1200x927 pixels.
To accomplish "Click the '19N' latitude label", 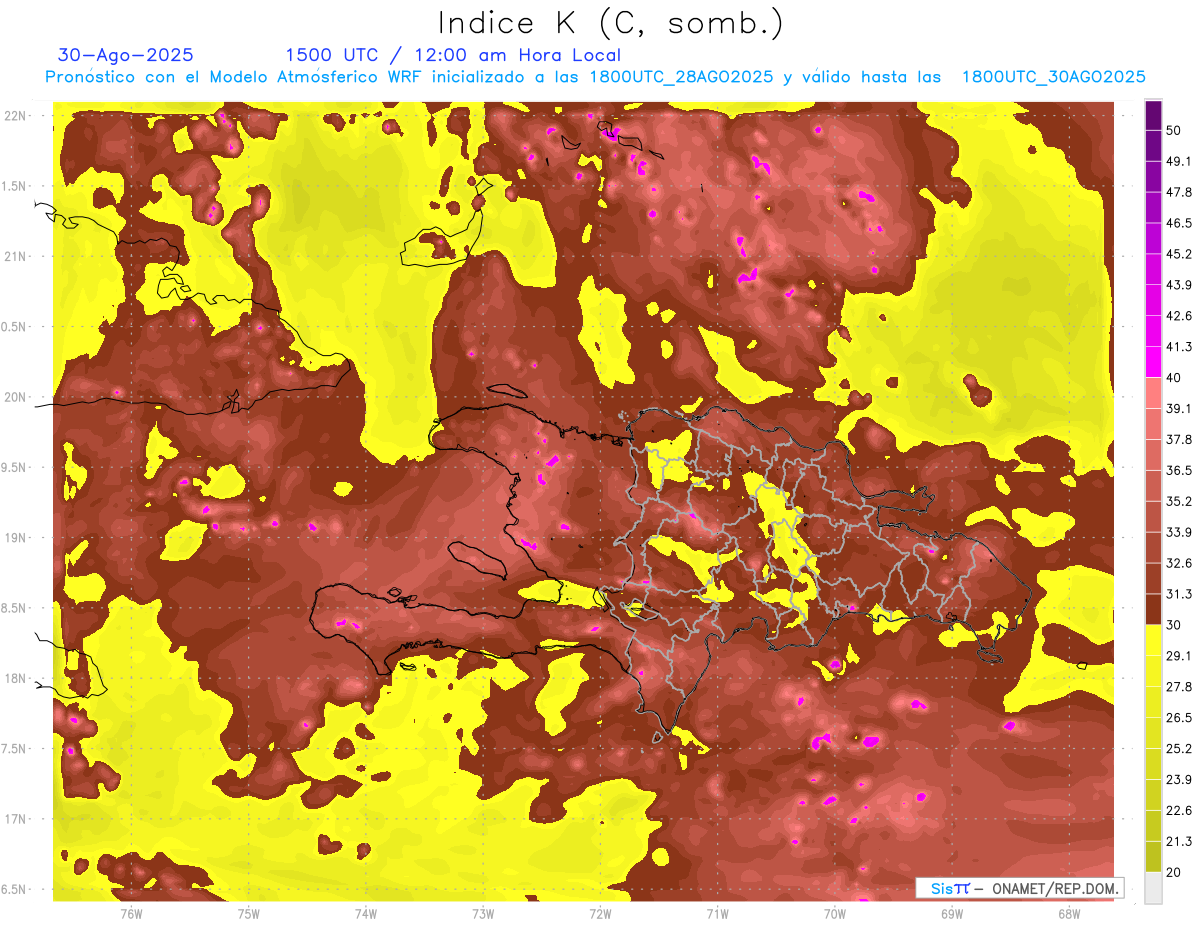I will point(15,538).
